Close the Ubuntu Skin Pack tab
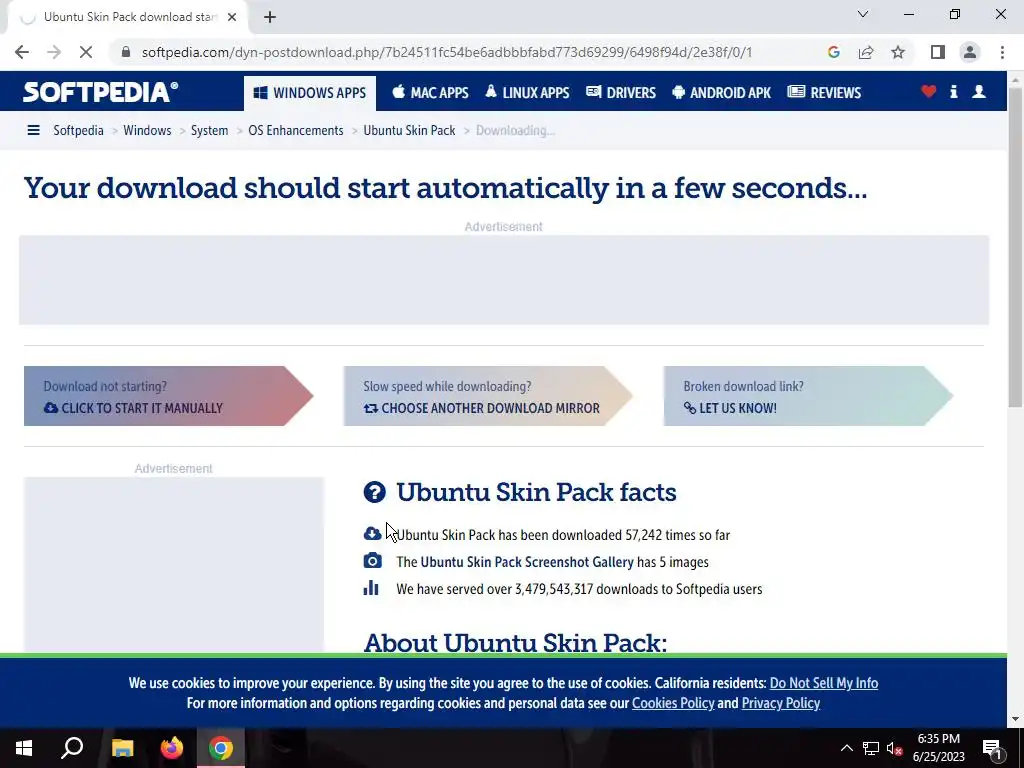 (232, 17)
